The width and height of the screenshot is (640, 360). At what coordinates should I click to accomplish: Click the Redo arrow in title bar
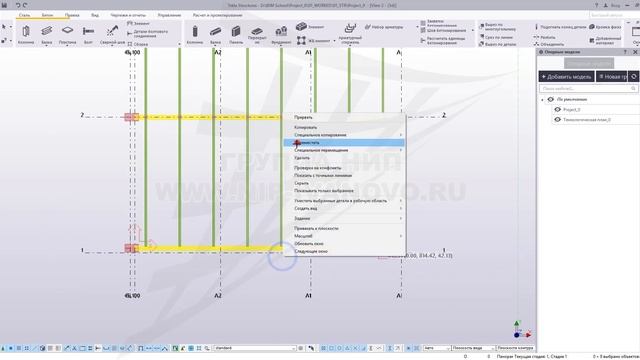coord(25,5)
